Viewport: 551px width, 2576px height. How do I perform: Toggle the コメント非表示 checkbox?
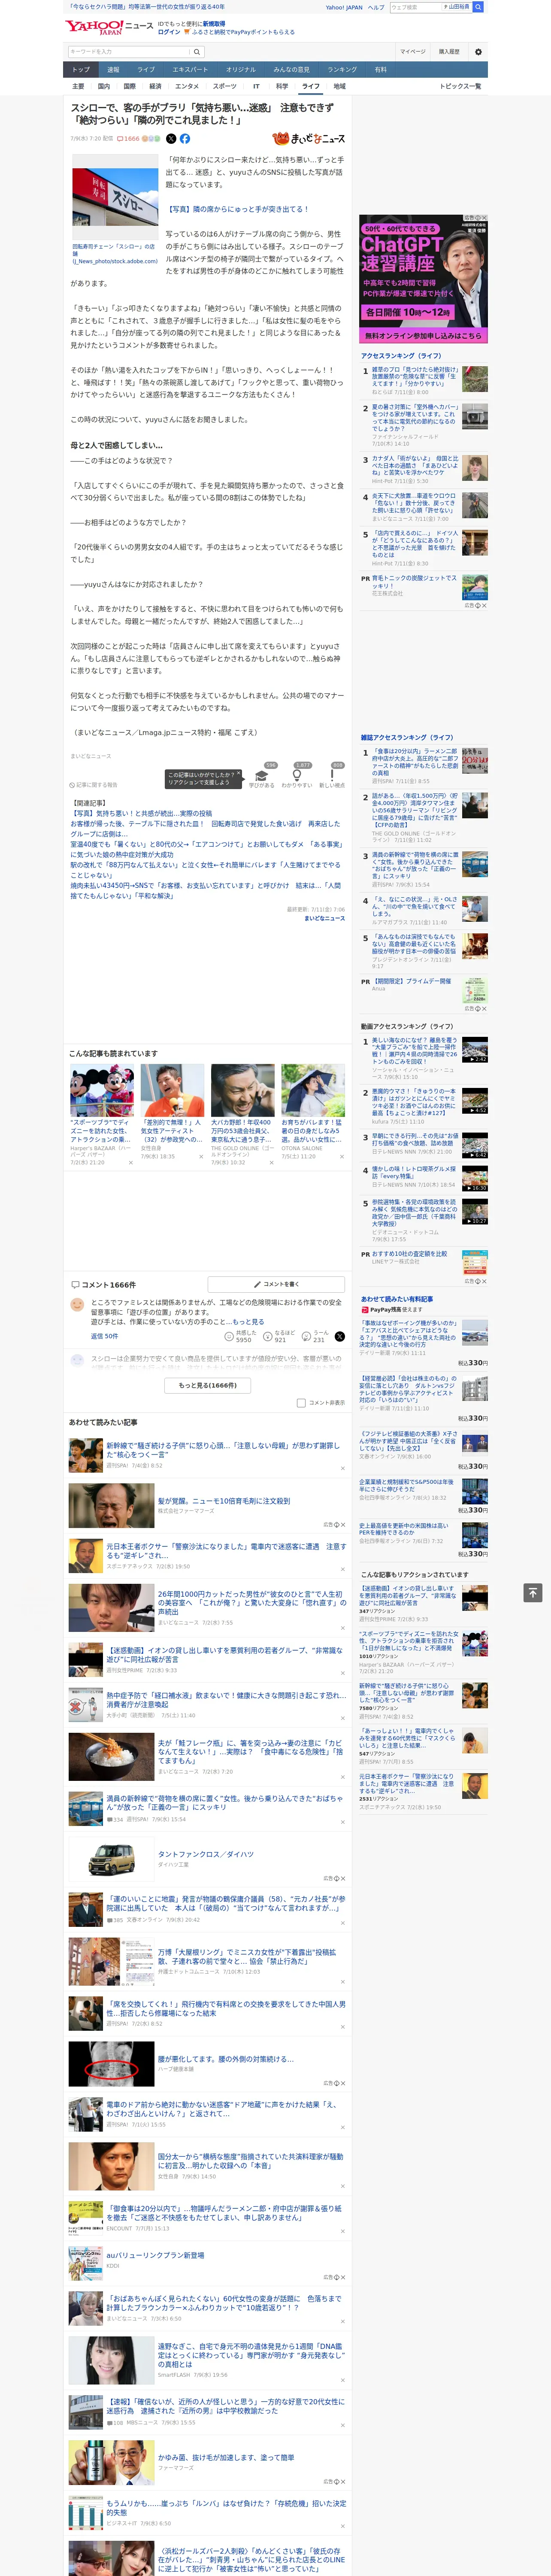click(x=301, y=1403)
